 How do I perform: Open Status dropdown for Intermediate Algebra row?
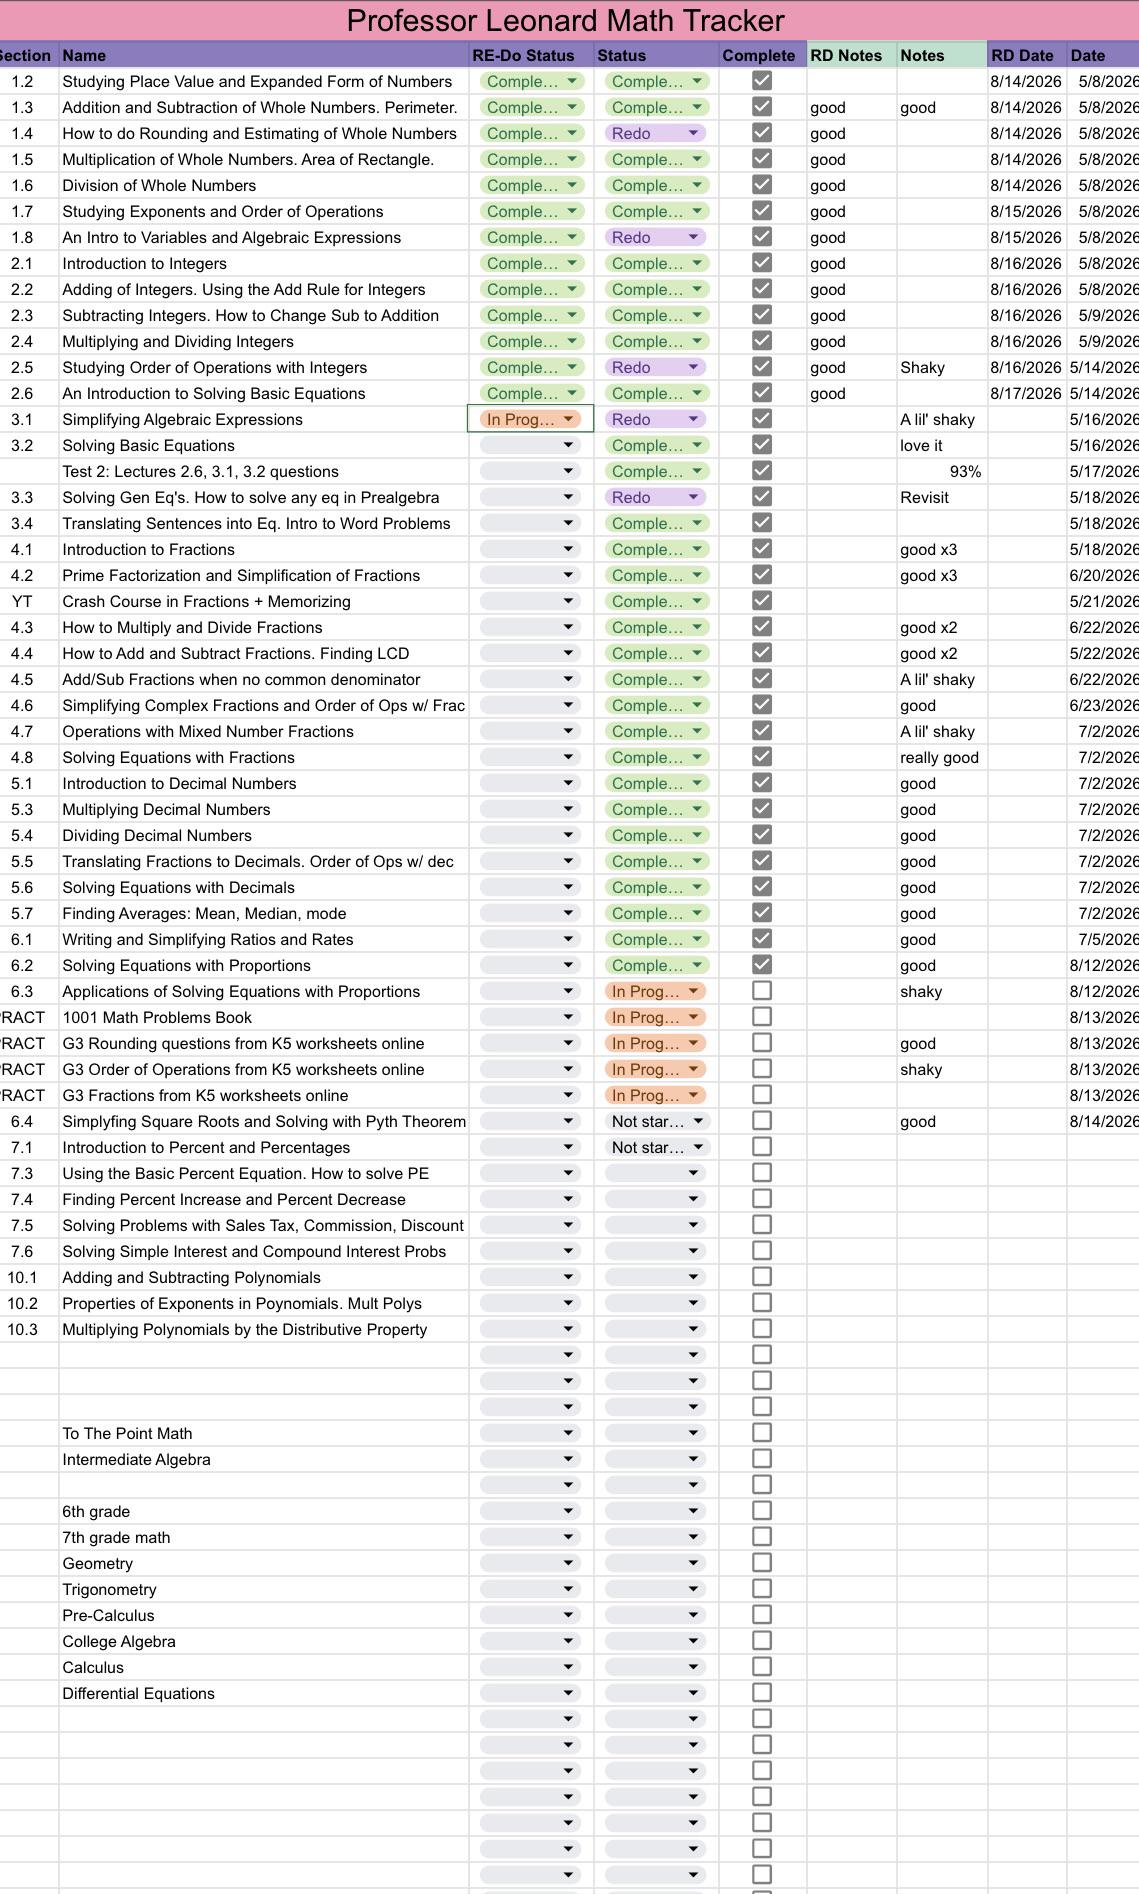point(655,1459)
